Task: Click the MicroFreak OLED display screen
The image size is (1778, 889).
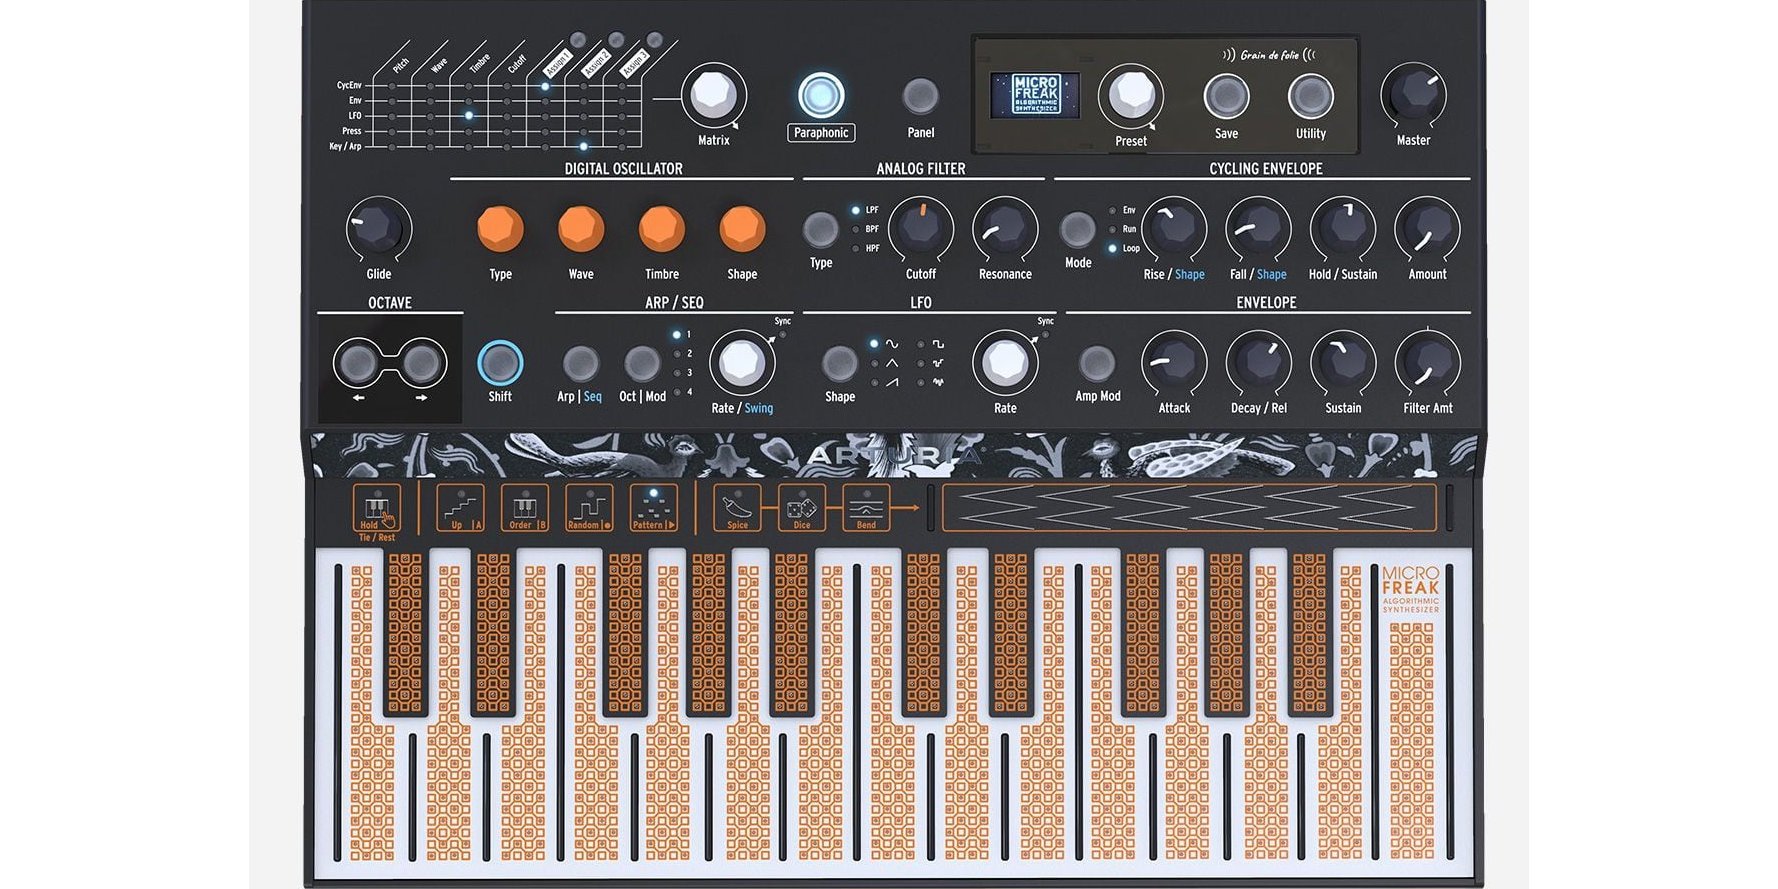Action: click(x=1035, y=95)
